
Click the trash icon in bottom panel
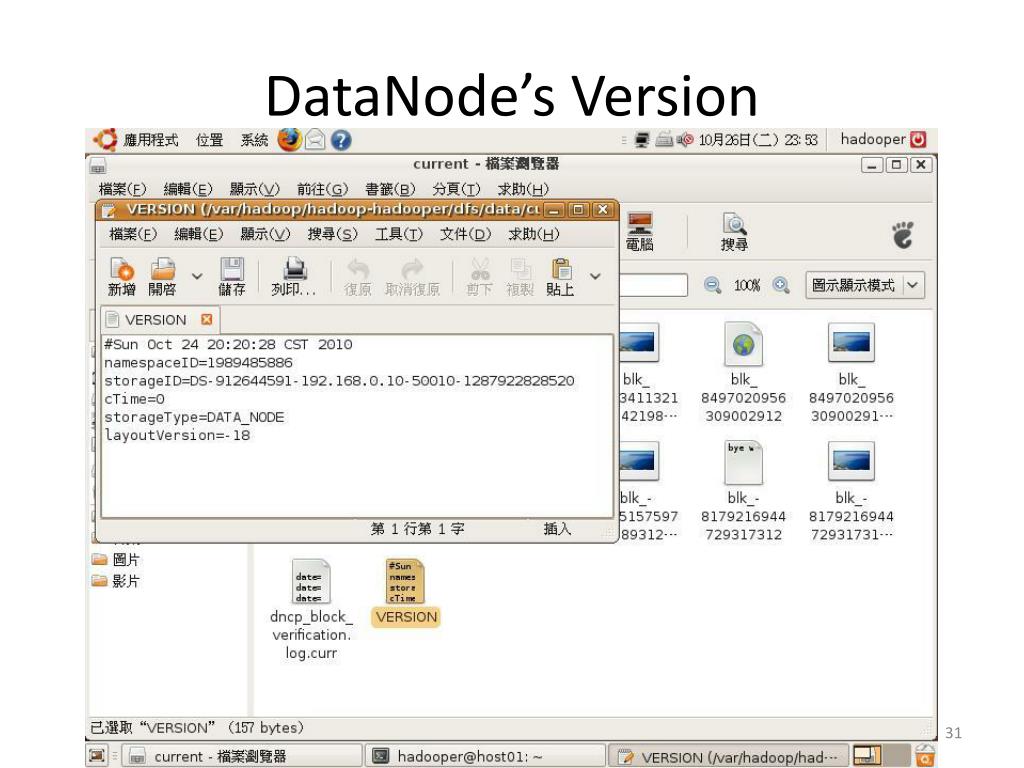point(925,756)
